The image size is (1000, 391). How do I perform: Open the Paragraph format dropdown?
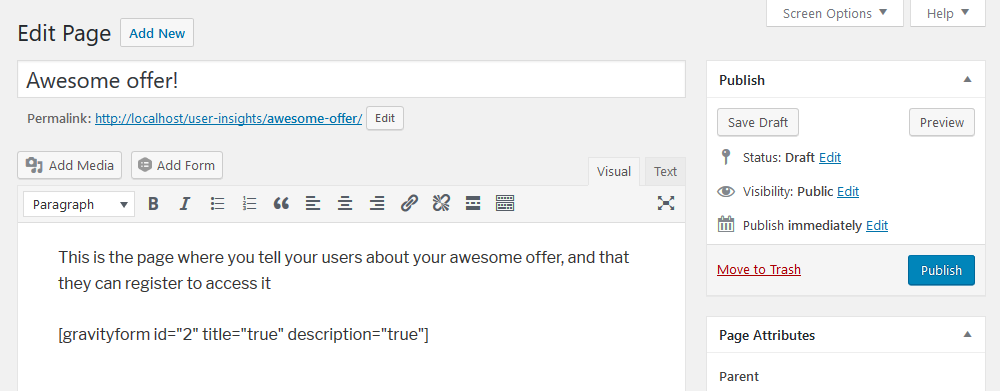coord(79,204)
